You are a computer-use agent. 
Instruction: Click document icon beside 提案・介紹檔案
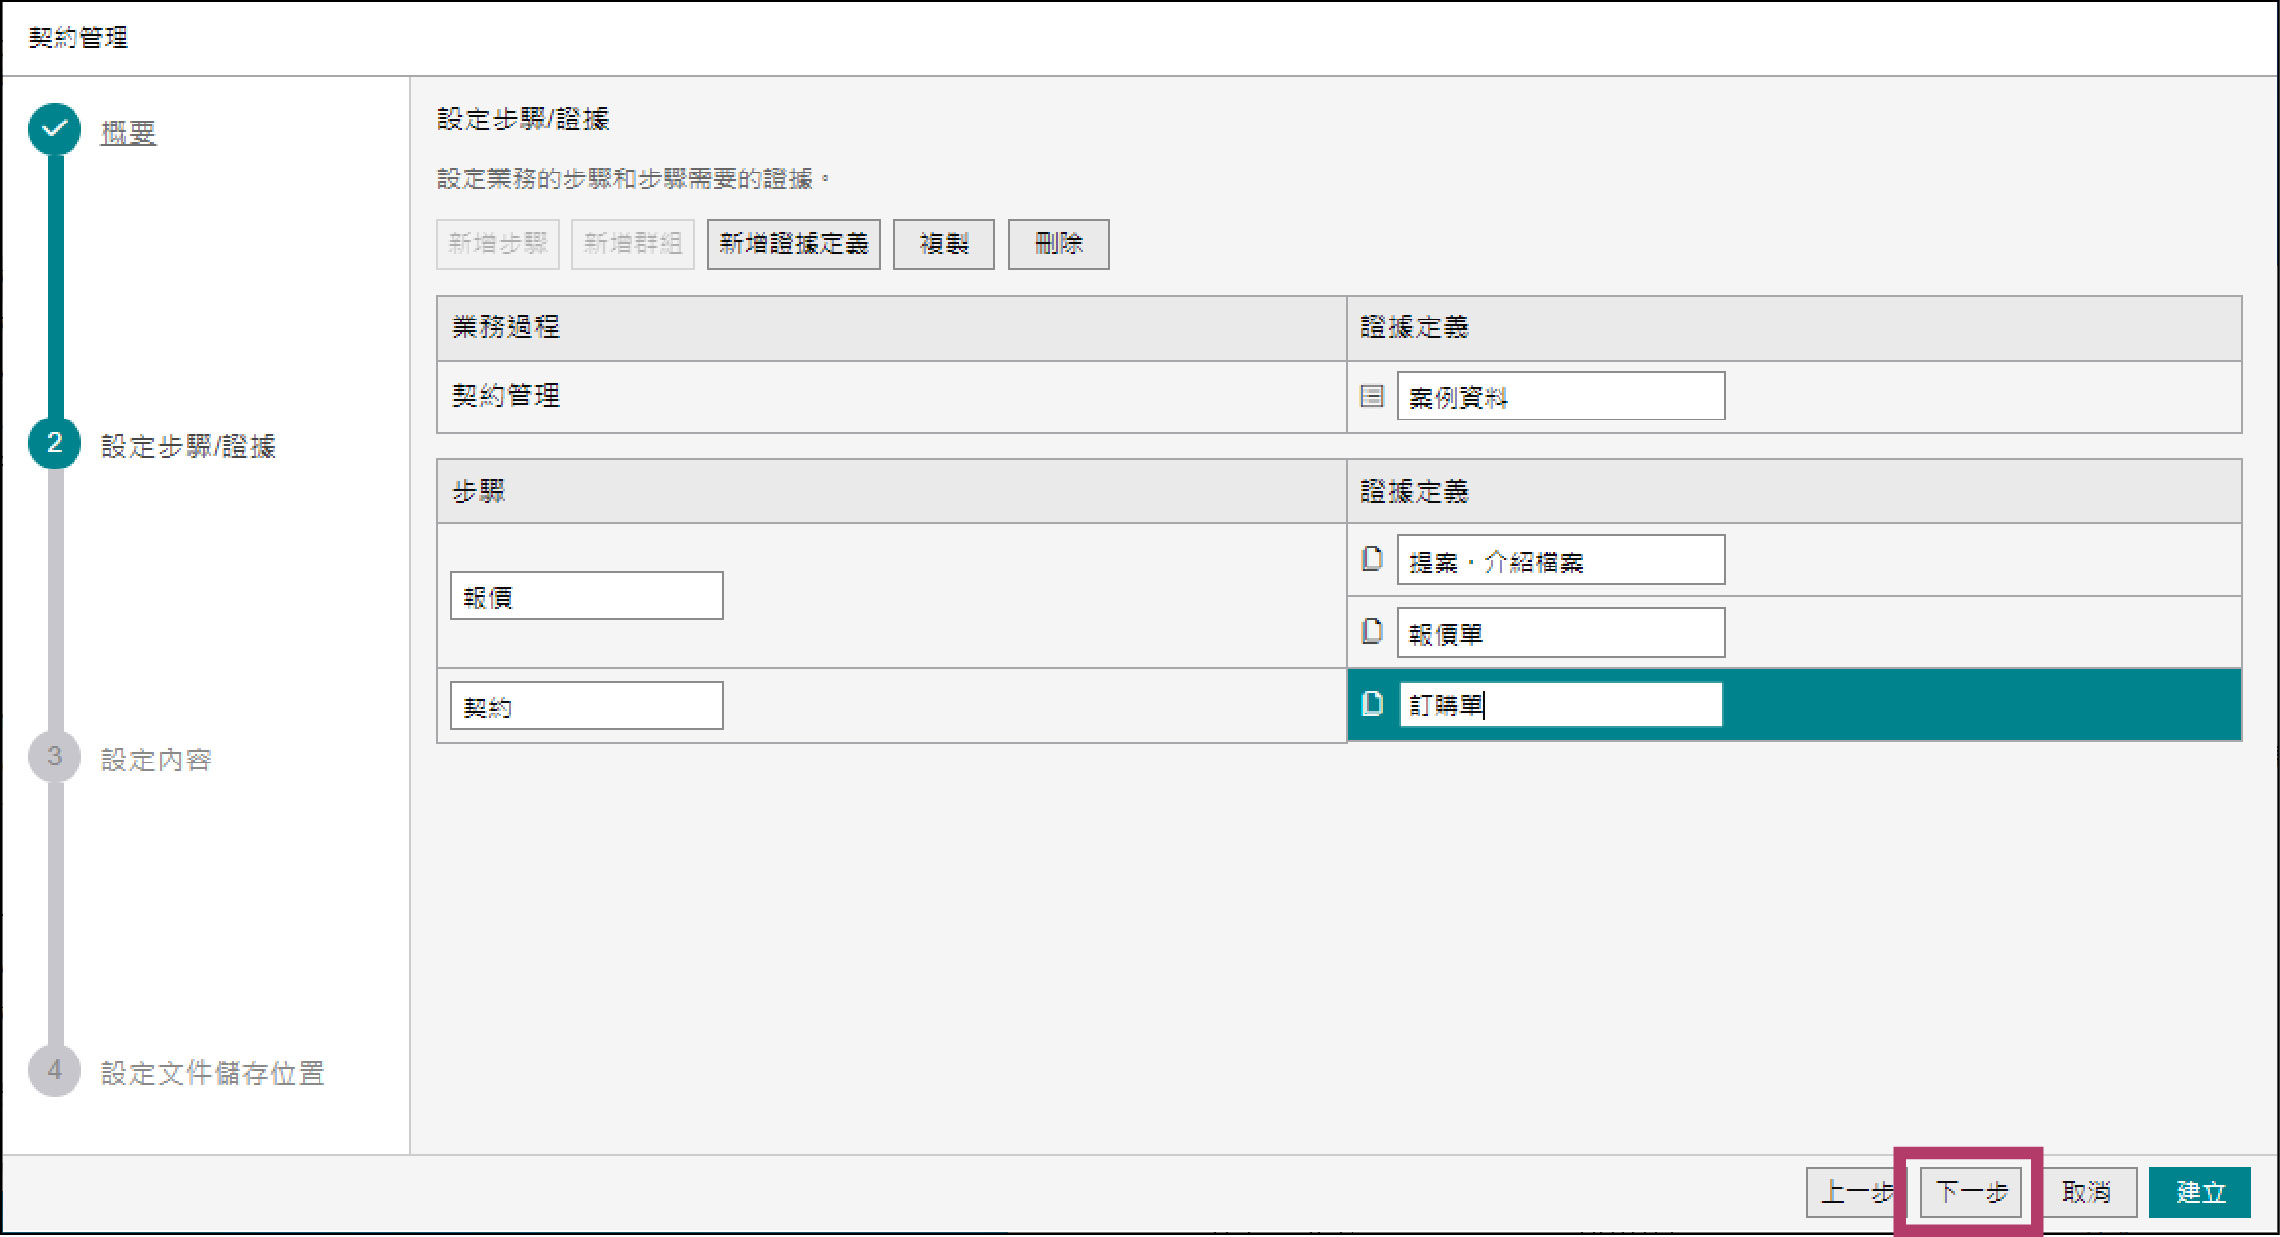point(1372,559)
